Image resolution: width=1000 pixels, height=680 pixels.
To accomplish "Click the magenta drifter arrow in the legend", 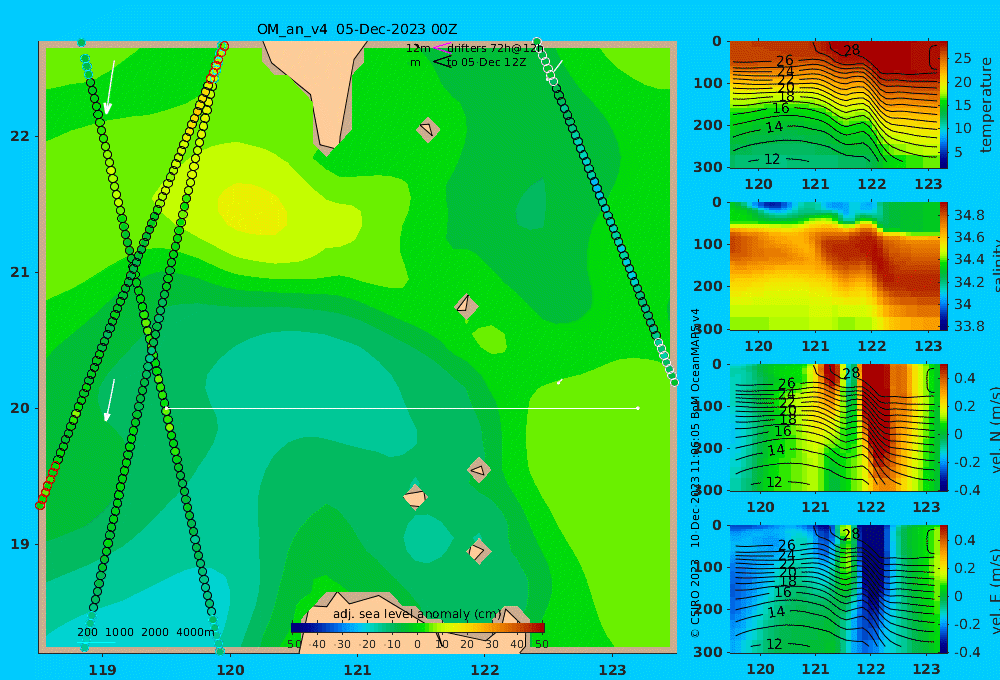I will coord(441,47).
